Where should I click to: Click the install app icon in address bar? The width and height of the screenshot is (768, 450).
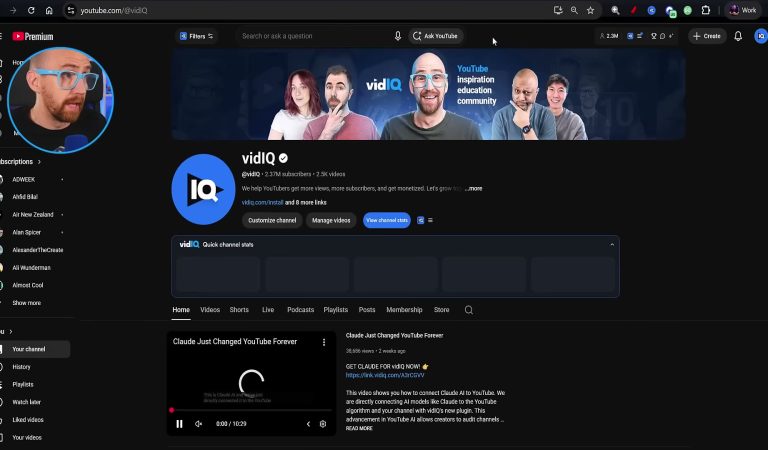click(x=558, y=10)
